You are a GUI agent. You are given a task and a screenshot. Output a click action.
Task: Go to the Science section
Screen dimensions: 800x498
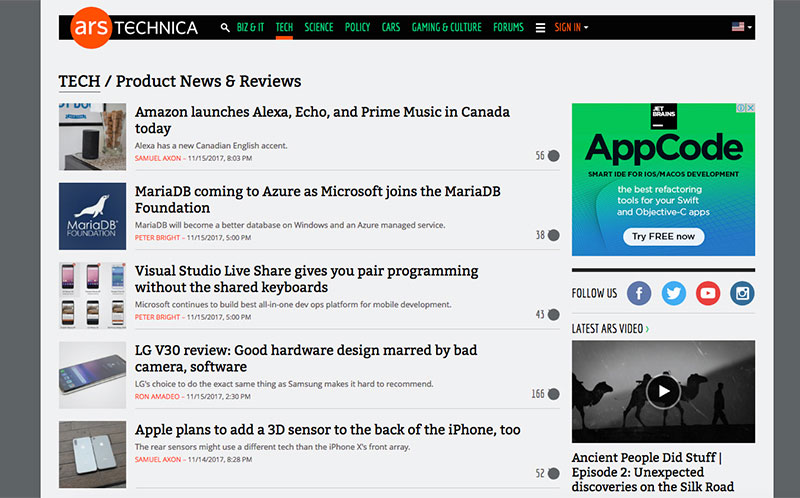319,28
